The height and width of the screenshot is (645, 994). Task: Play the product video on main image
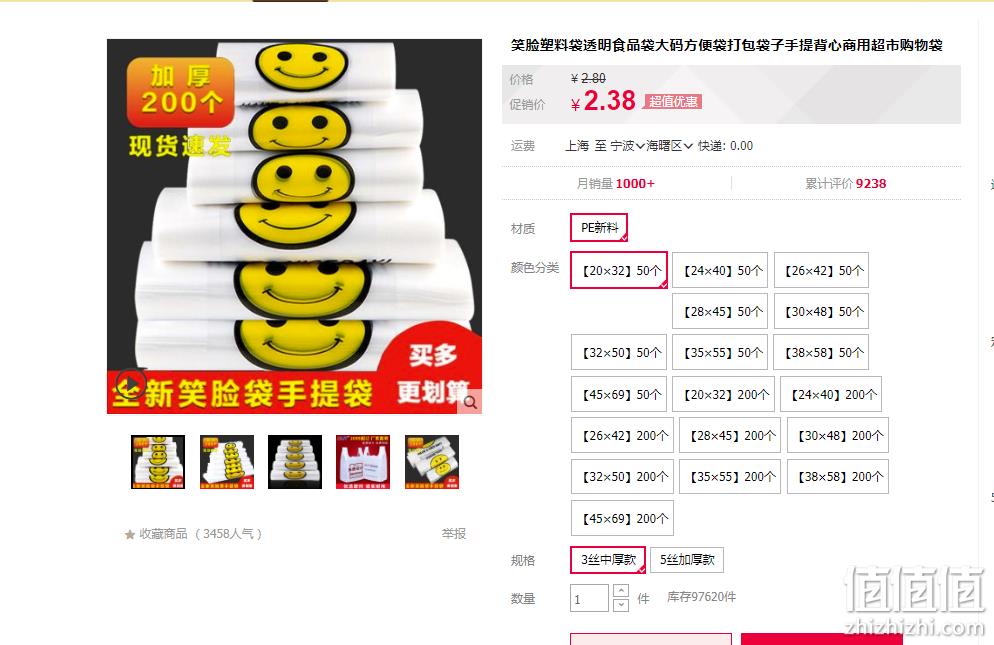point(131,384)
